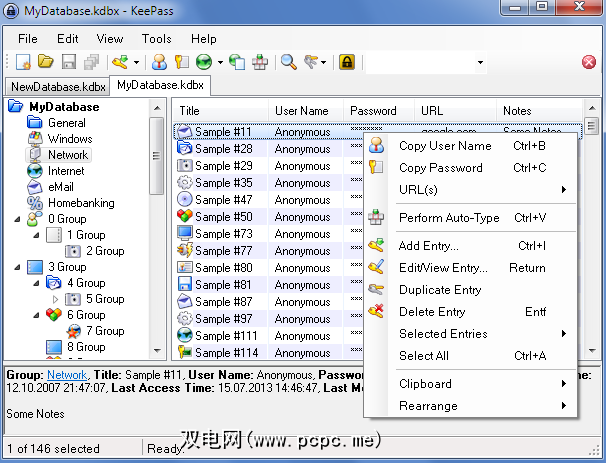Click the URL column header
Screen dimensions: 606x463
(455, 111)
